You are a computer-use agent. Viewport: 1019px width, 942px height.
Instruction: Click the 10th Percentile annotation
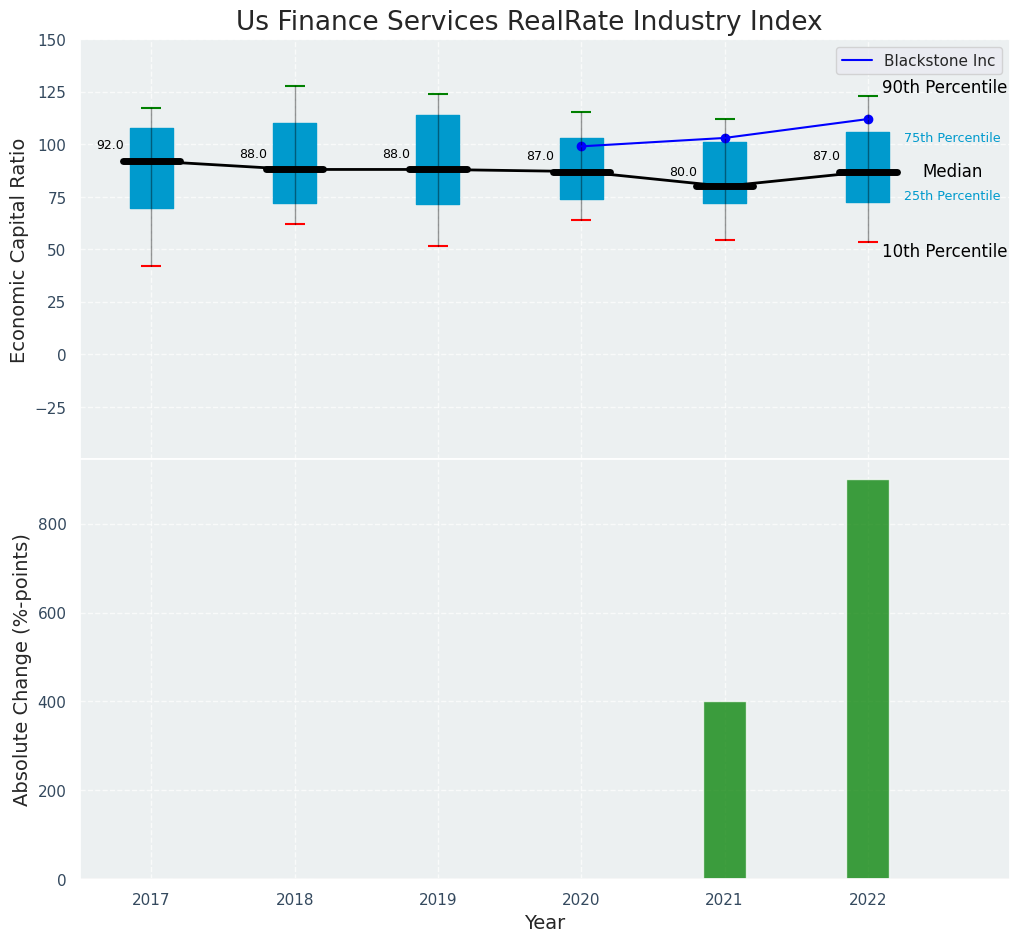coord(944,251)
